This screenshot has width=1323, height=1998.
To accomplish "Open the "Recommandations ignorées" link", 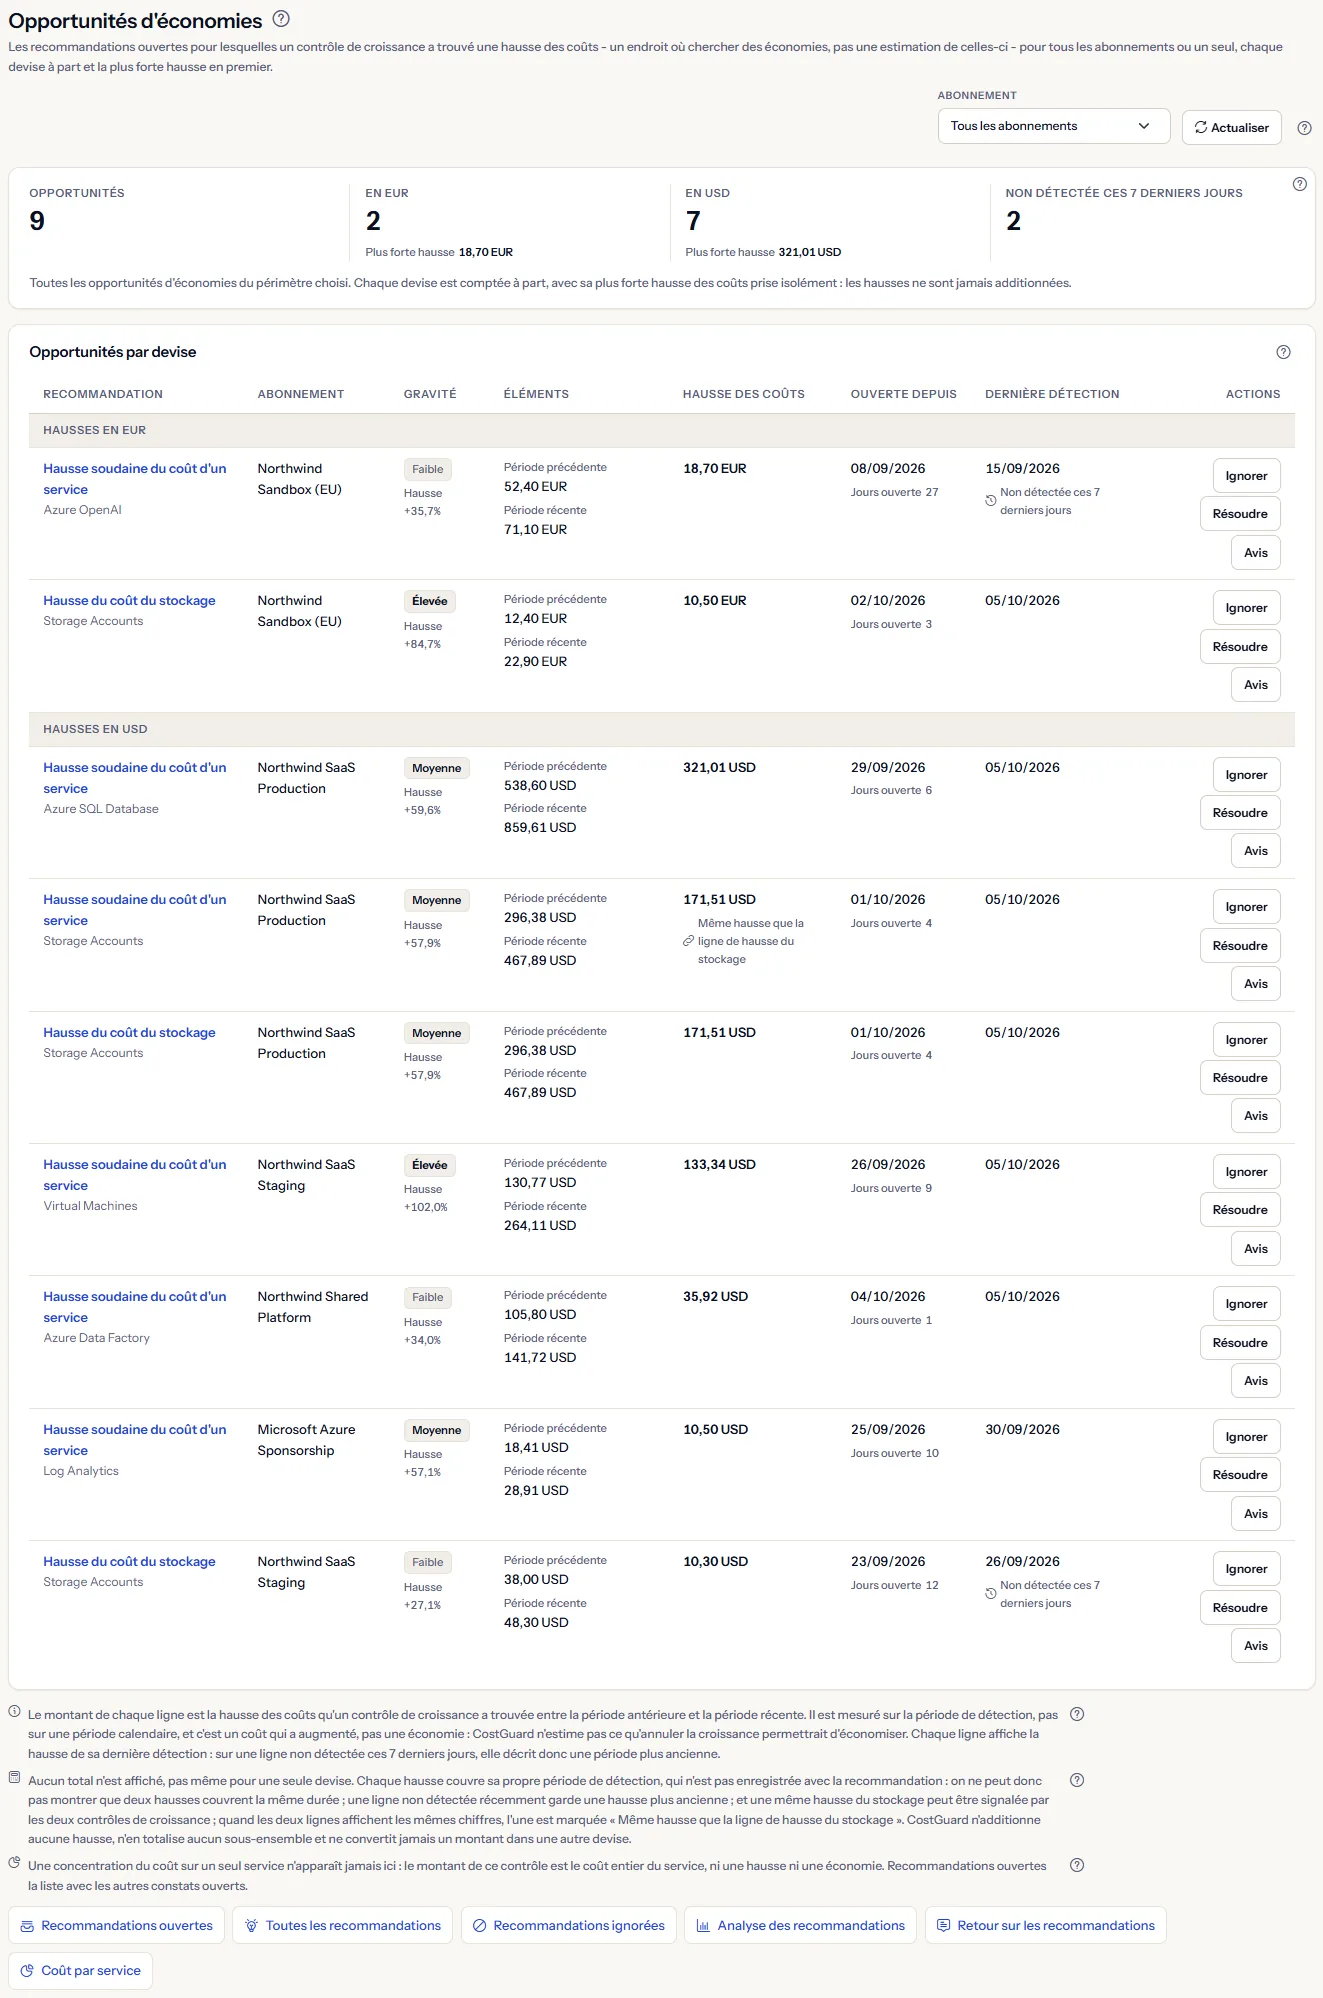I will [568, 1925].
